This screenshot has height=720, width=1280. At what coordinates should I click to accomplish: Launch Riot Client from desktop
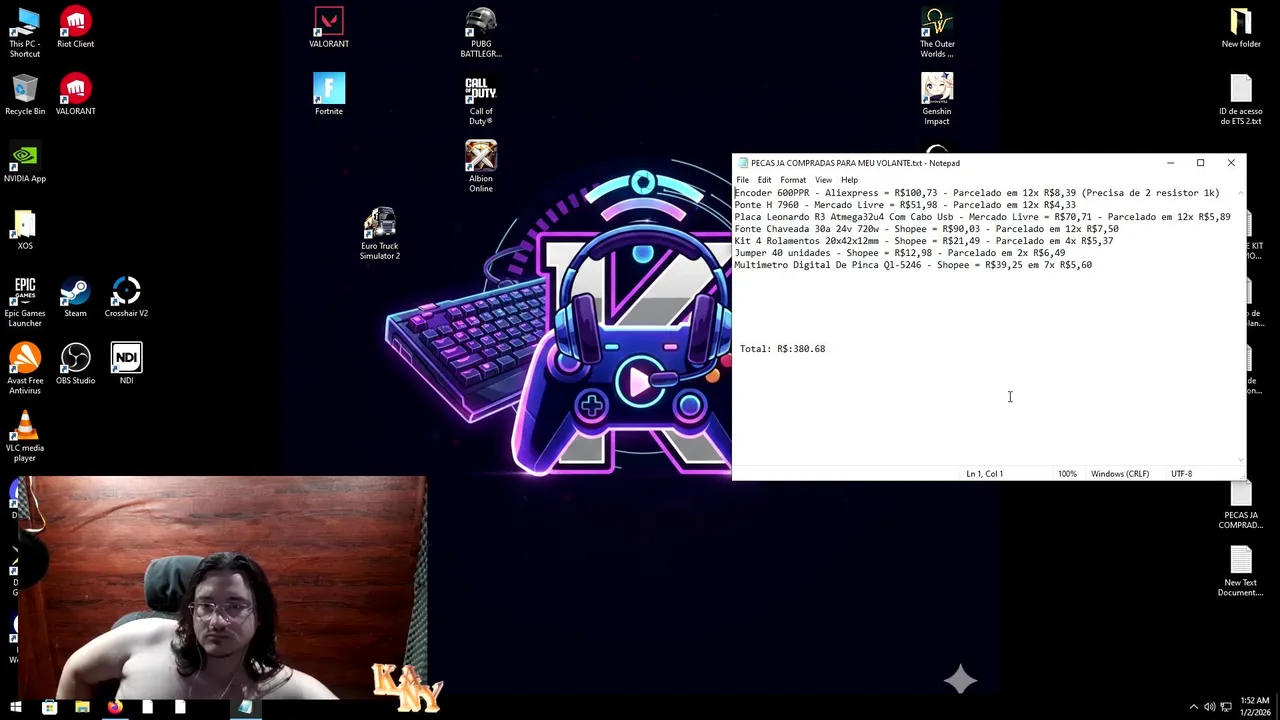click(75, 27)
